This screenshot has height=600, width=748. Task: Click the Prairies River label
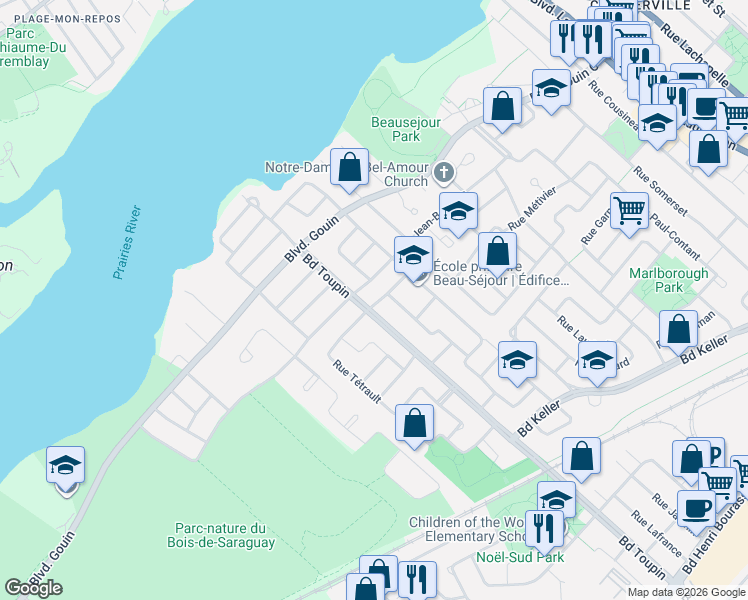(x=127, y=242)
